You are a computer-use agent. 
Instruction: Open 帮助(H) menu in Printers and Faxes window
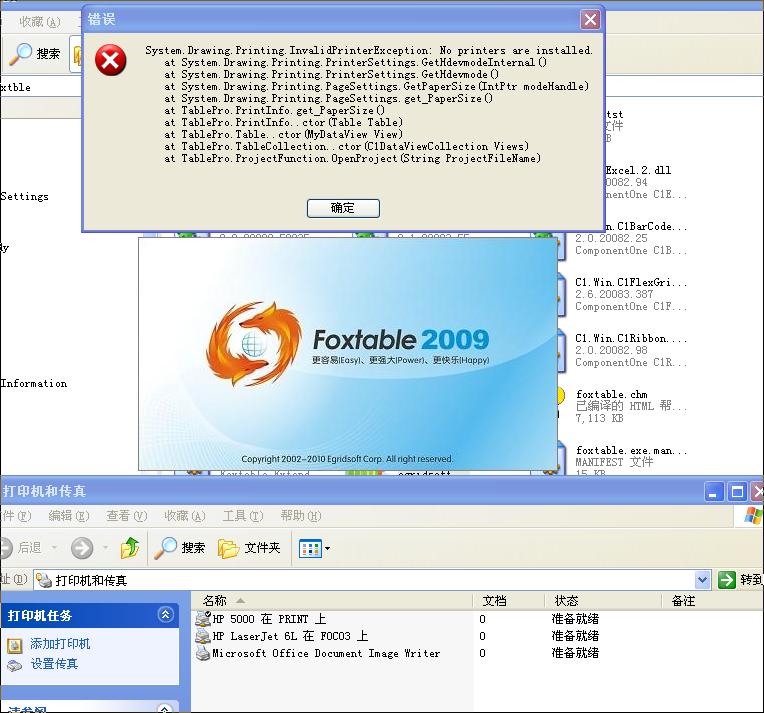tap(301, 516)
